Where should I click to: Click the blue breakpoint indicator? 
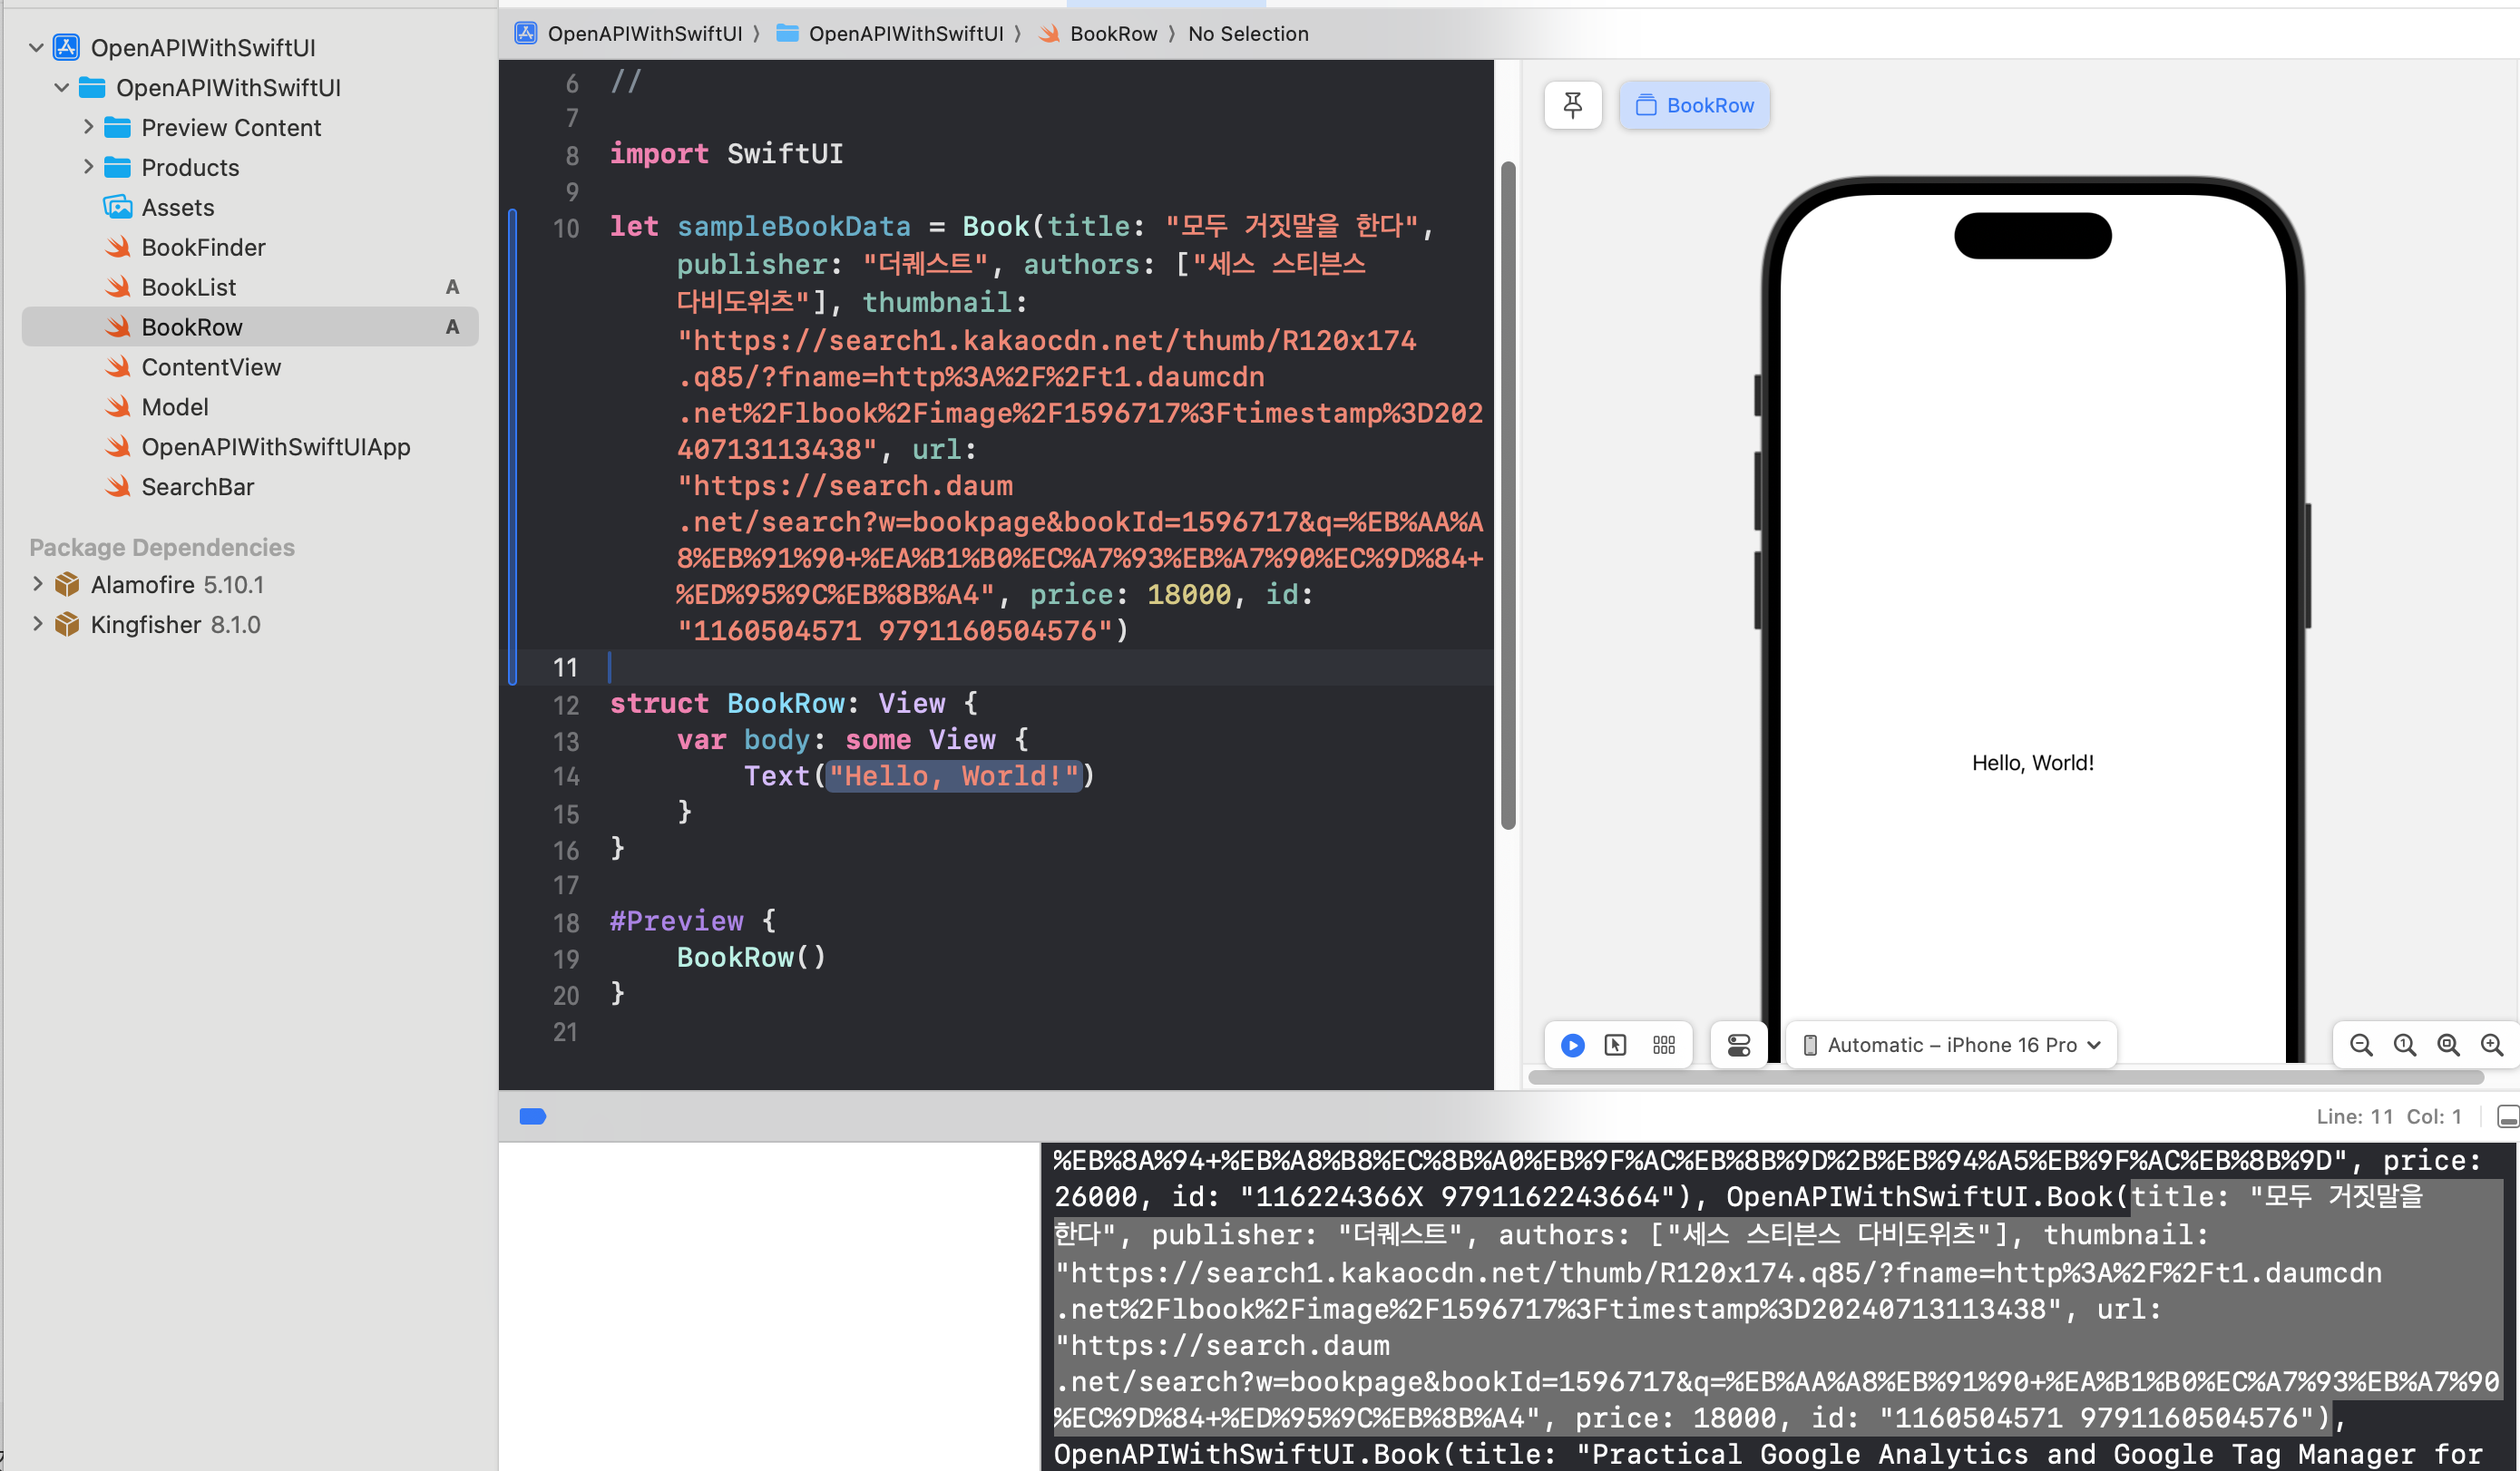533,1116
